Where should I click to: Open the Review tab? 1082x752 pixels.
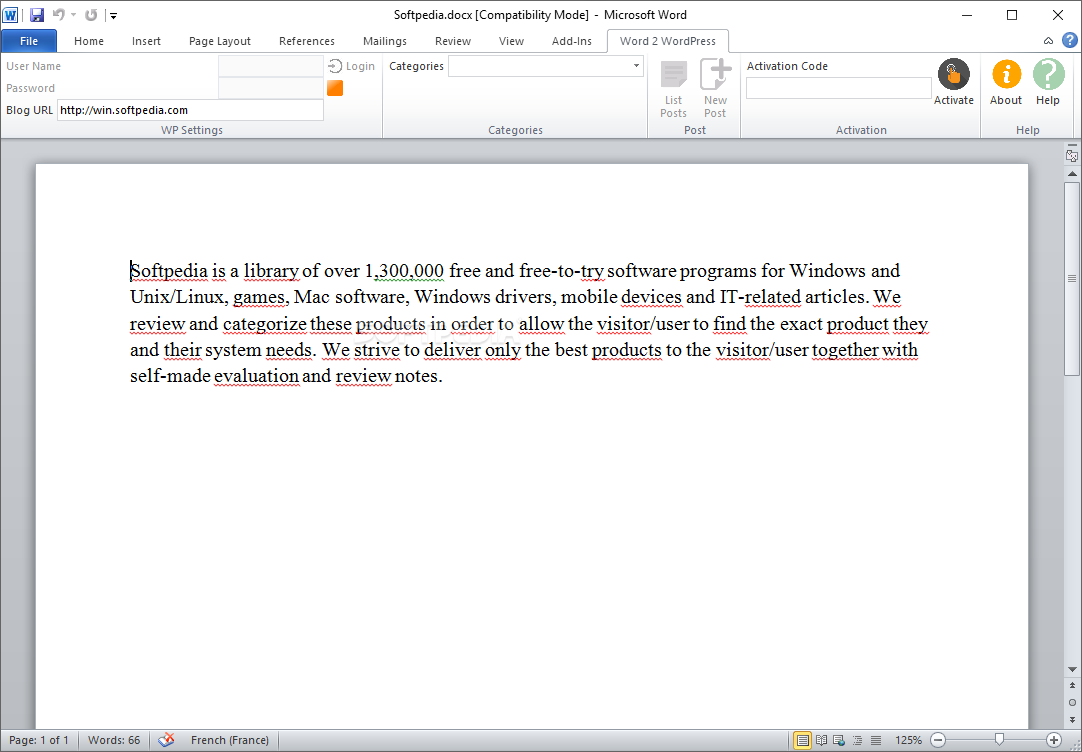(453, 41)
